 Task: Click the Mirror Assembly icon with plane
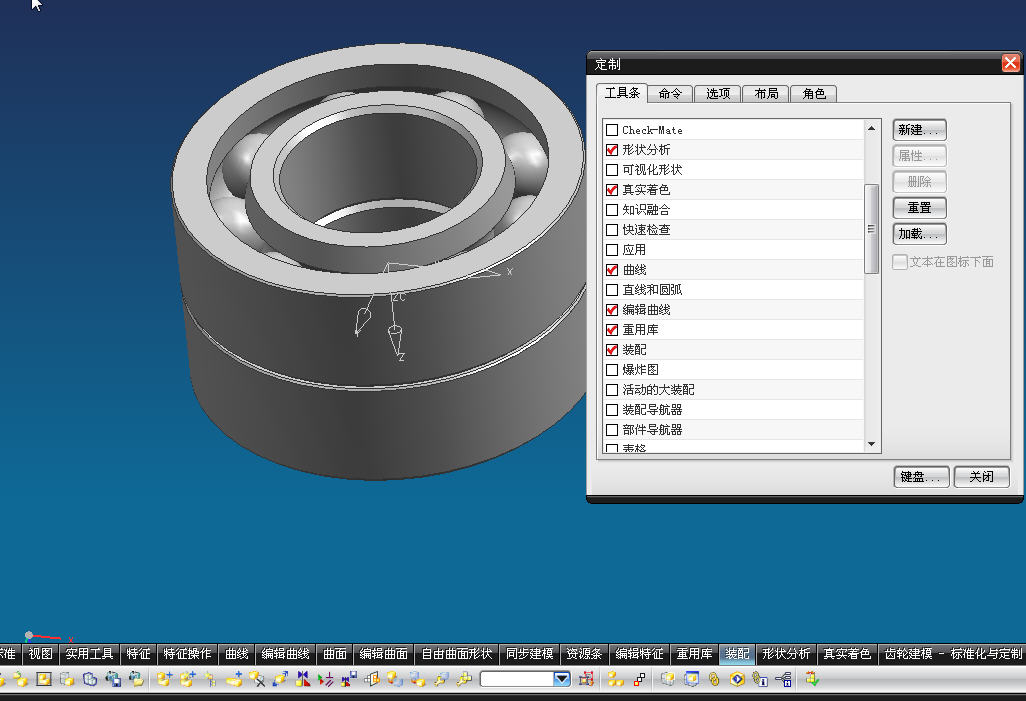tap(372, 679)
